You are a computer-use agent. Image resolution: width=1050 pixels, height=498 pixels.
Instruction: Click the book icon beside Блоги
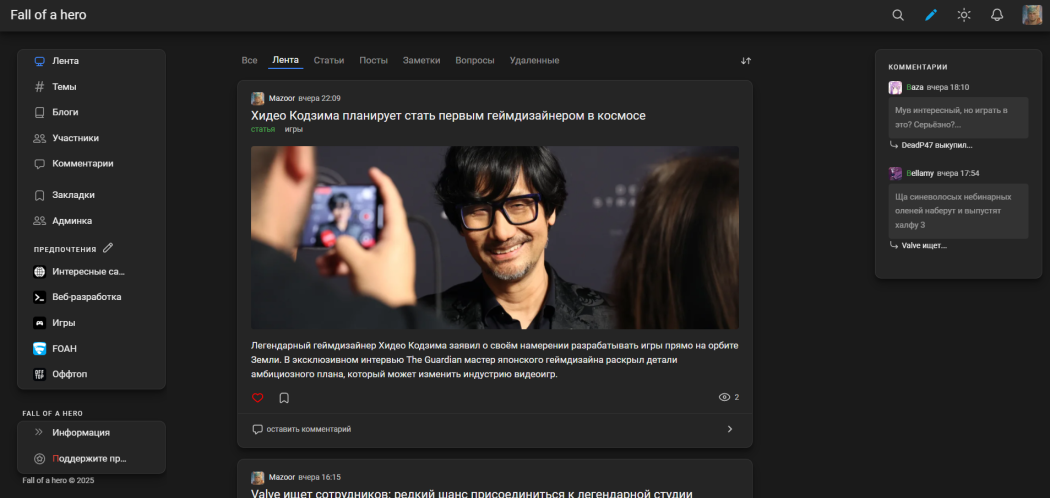tap(40, 112)
